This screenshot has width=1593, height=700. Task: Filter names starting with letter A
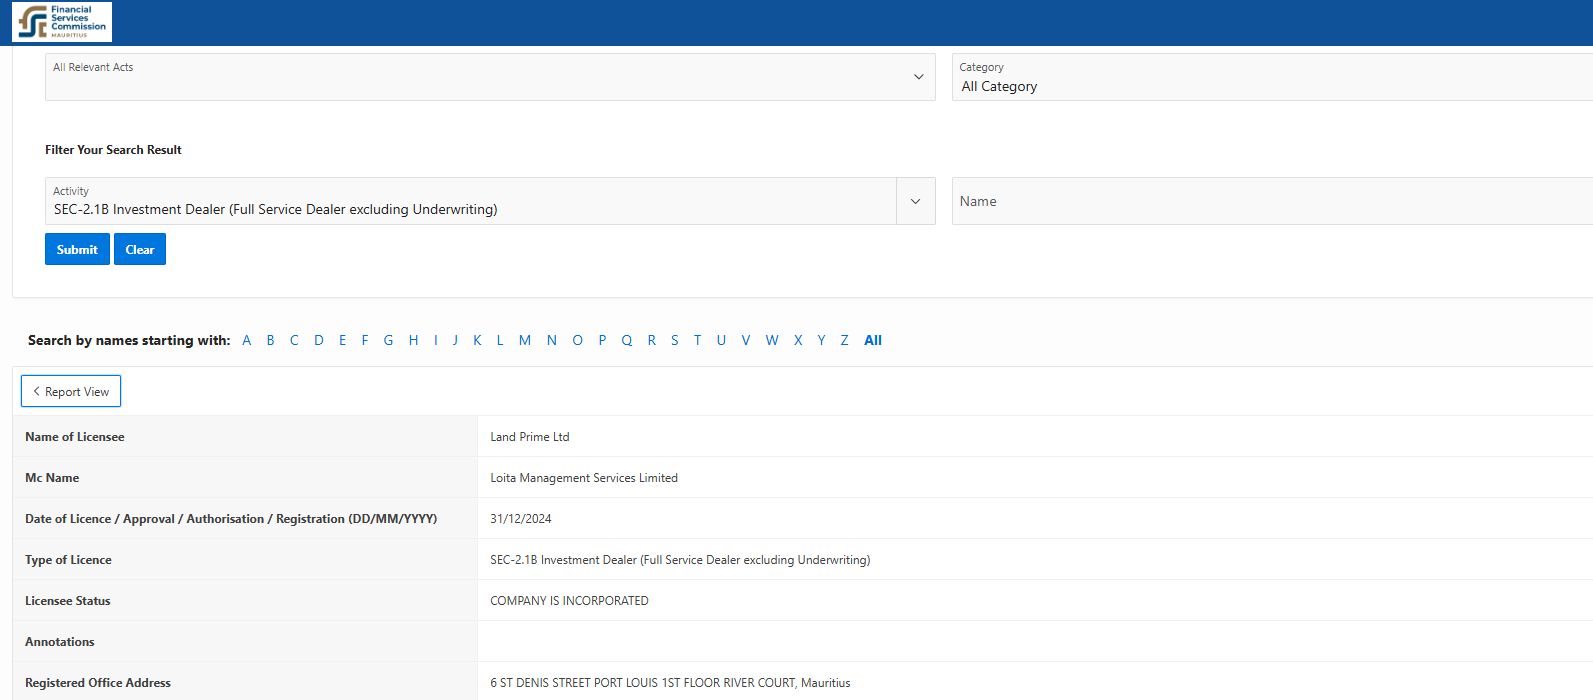coord(247,340)
